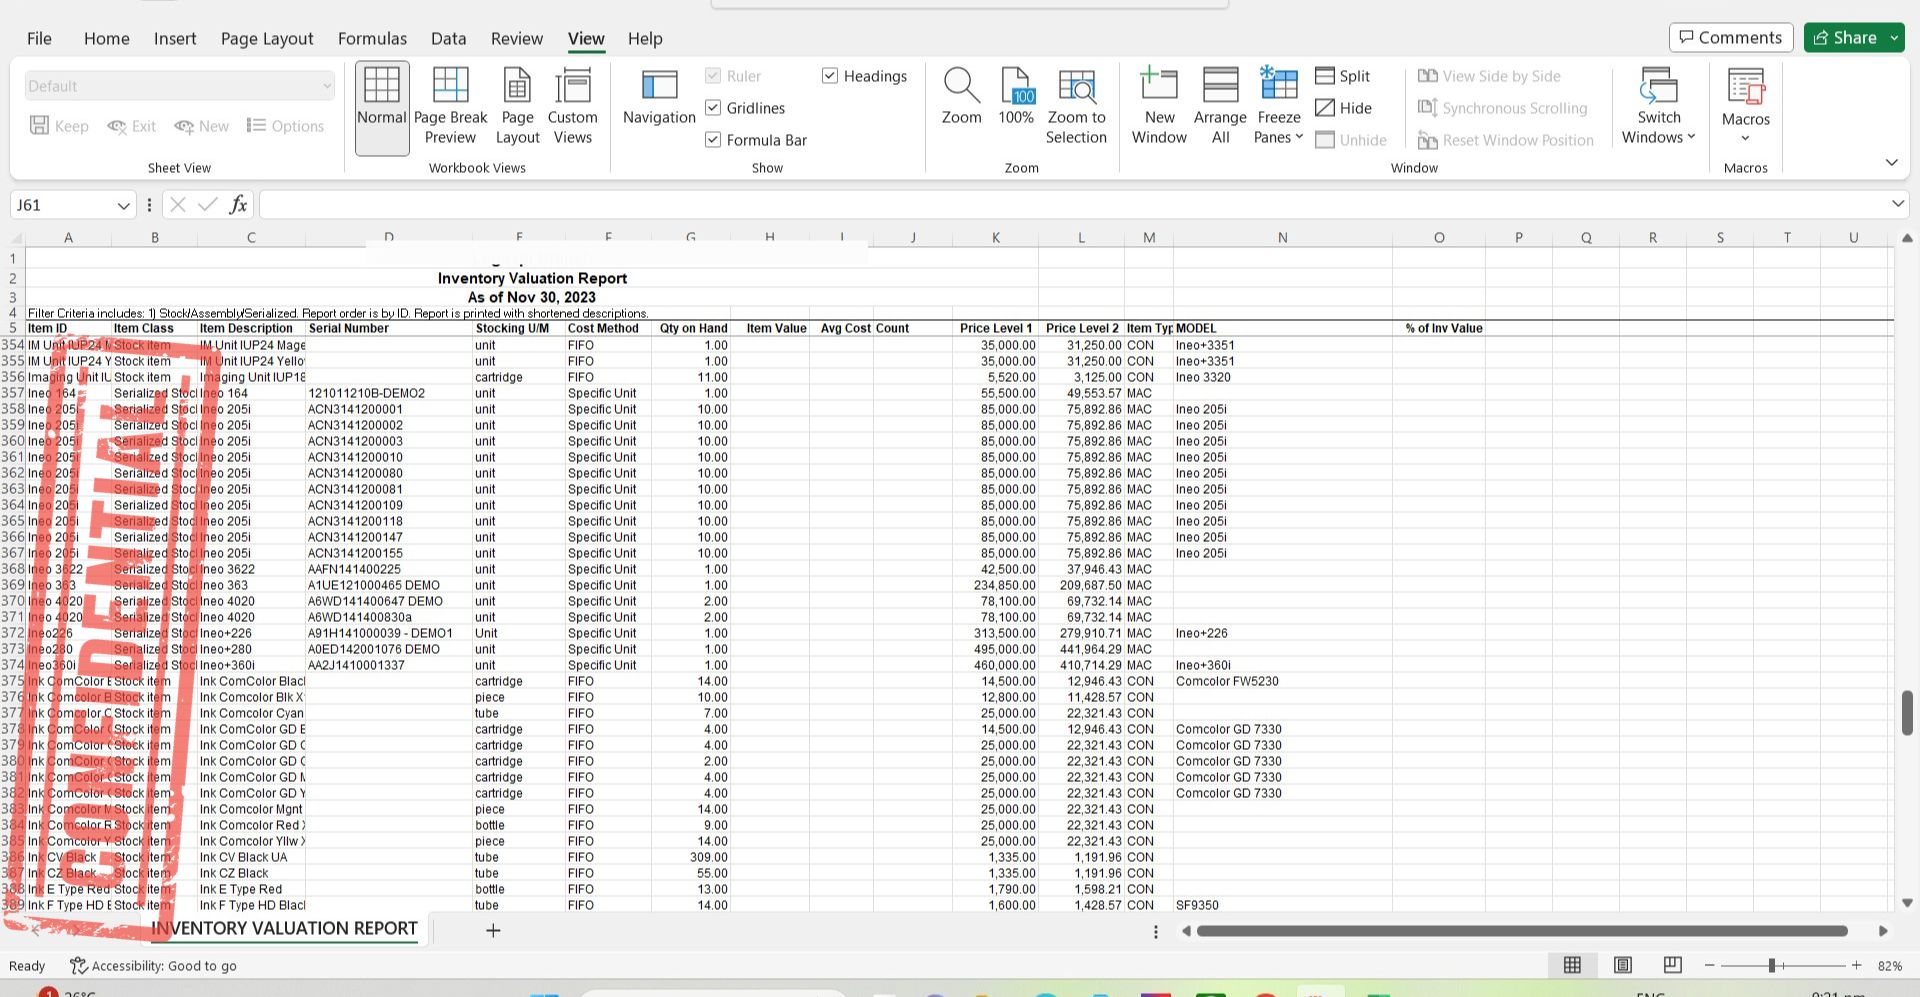
Task: Open Switch Windows menu
Action: click(1658, 108)
